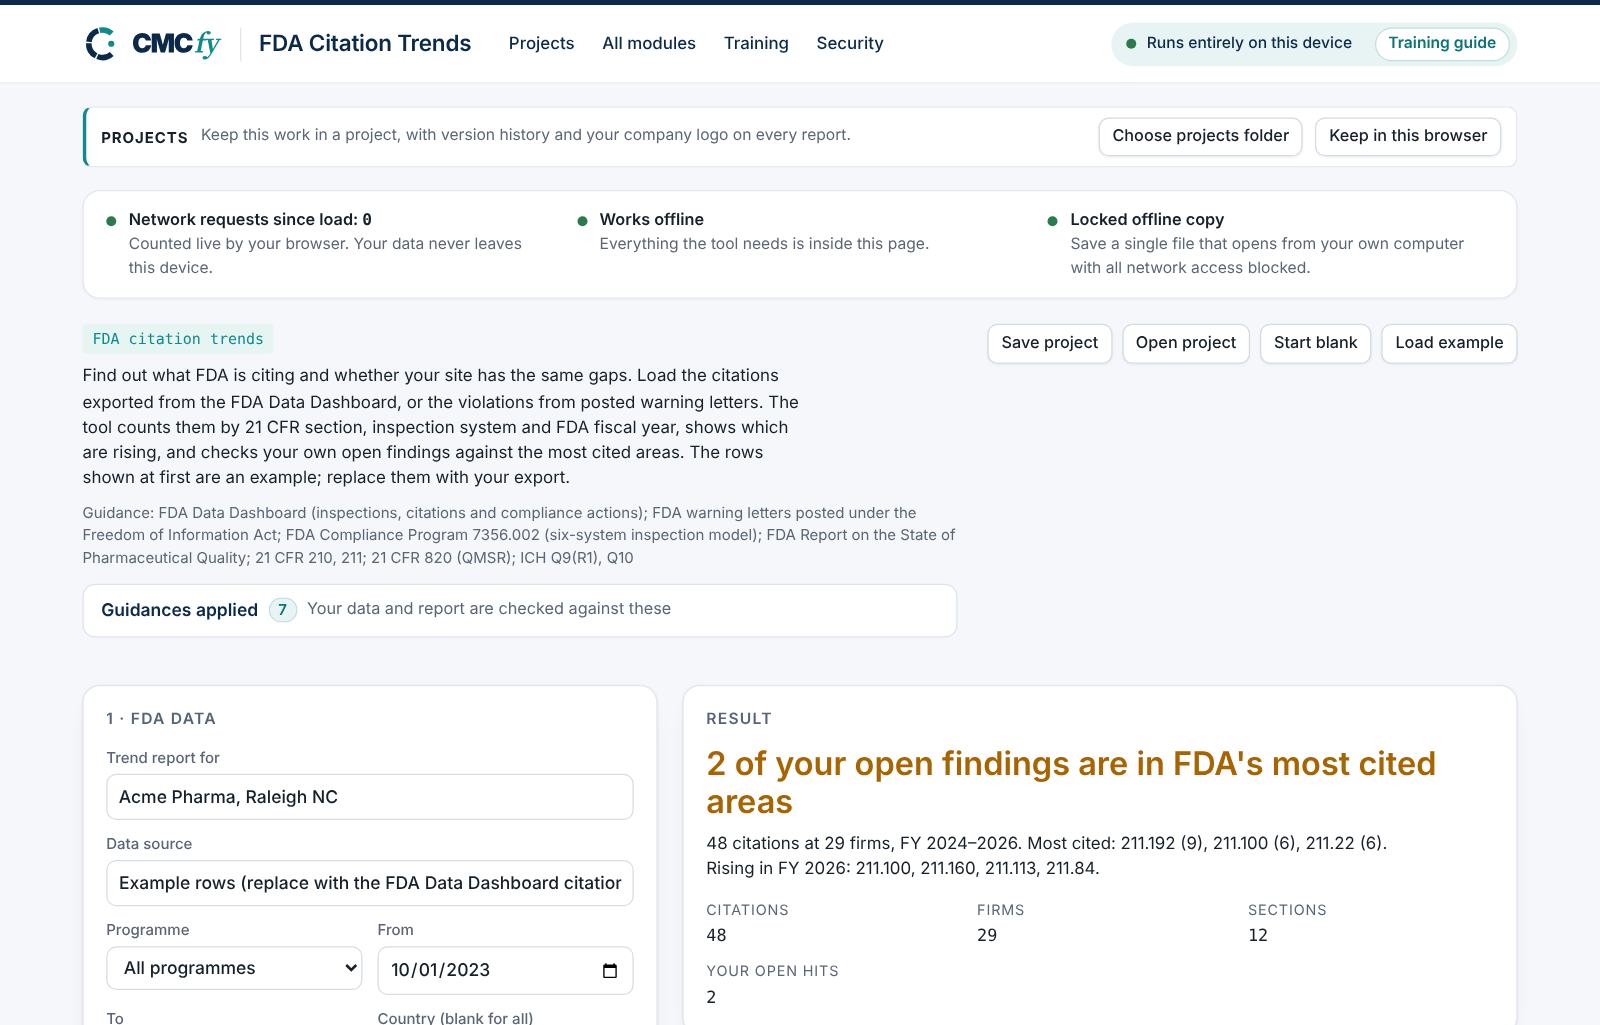Viewport: 1600px width, 1025px height.
Task: Click the Network requests since load text
Action: 250,219
